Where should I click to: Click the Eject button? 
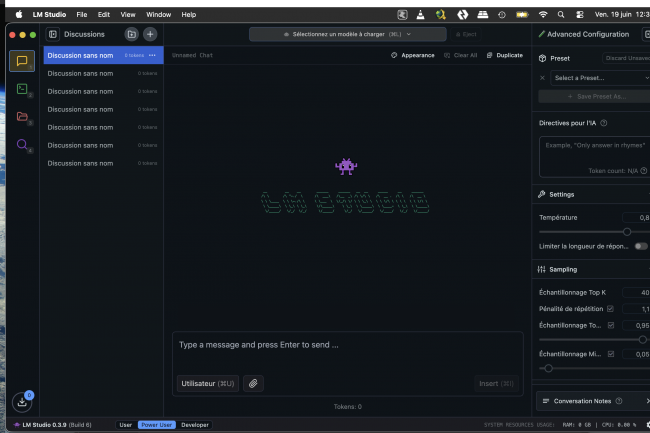[x=466, y=34]
